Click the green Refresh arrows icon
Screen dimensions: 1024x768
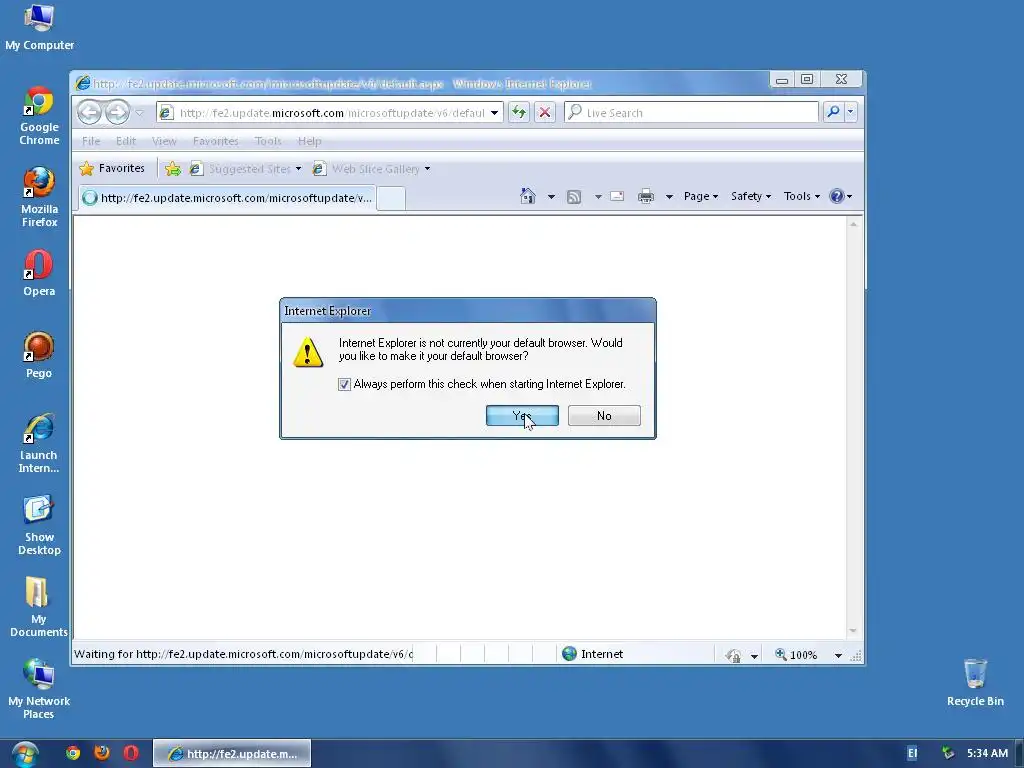pyautogui.click(x=519, y=112)
